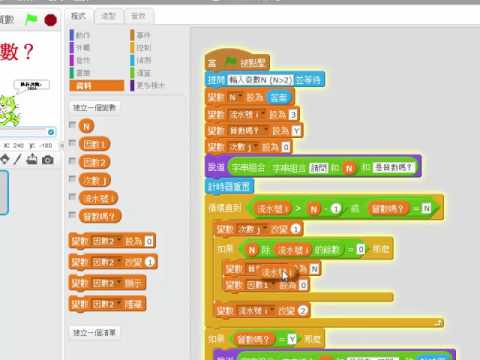Click the 請問 text field in the say block

point(319,168)
